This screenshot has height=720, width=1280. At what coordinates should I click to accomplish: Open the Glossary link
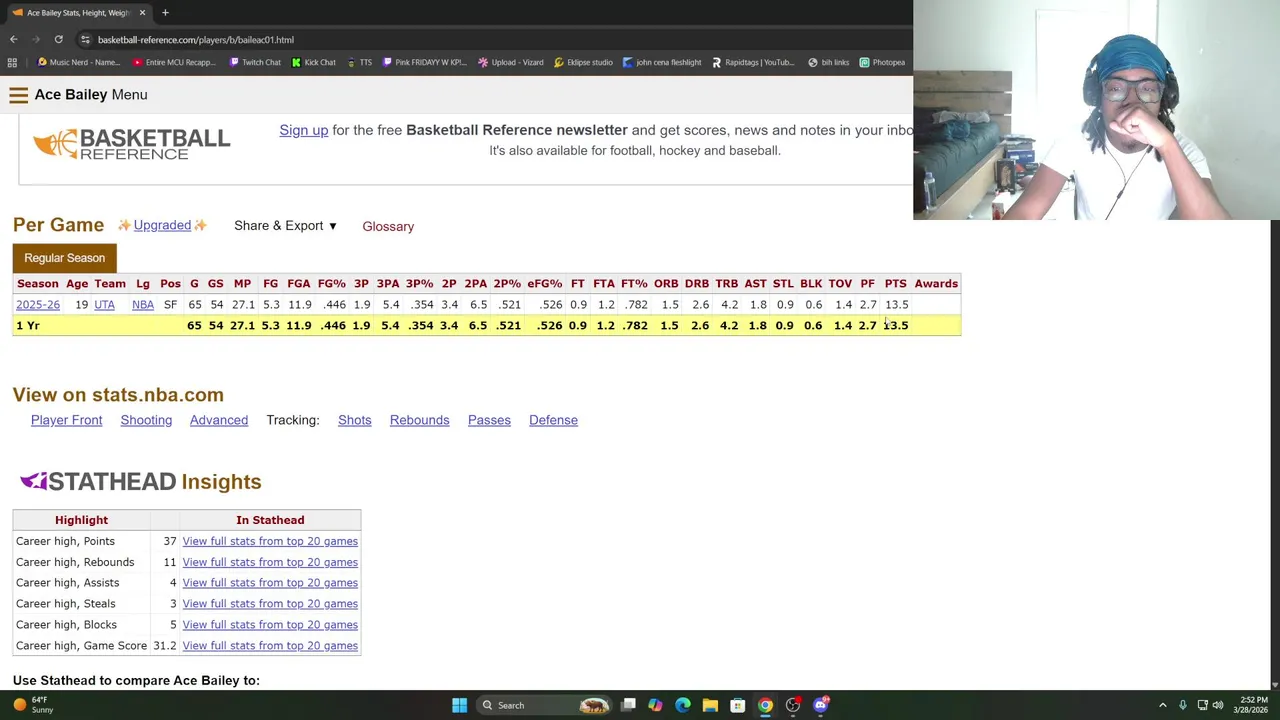(388, 226)
